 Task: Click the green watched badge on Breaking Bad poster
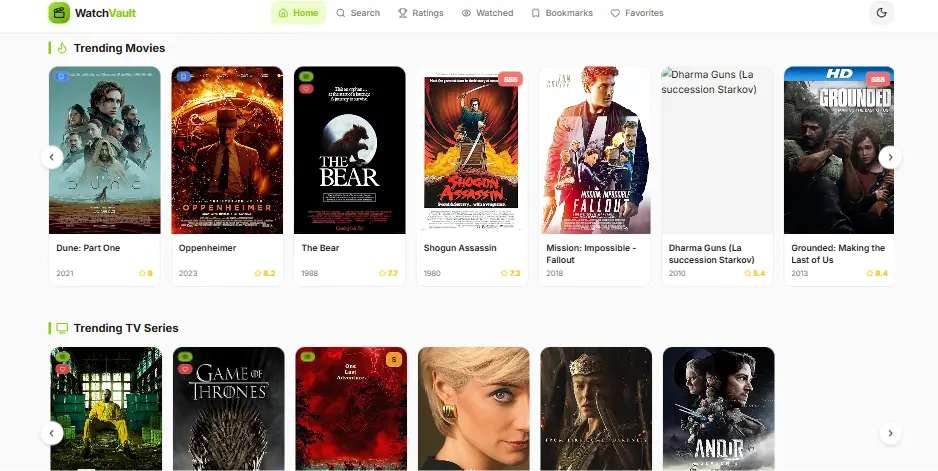[62, 357]
